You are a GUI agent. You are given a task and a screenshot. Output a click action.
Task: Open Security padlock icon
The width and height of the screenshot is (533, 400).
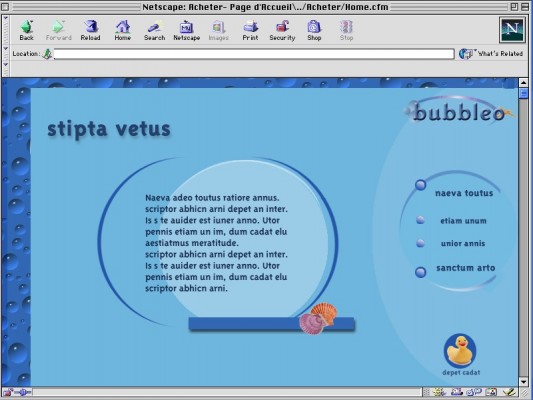tap(282, 30)
